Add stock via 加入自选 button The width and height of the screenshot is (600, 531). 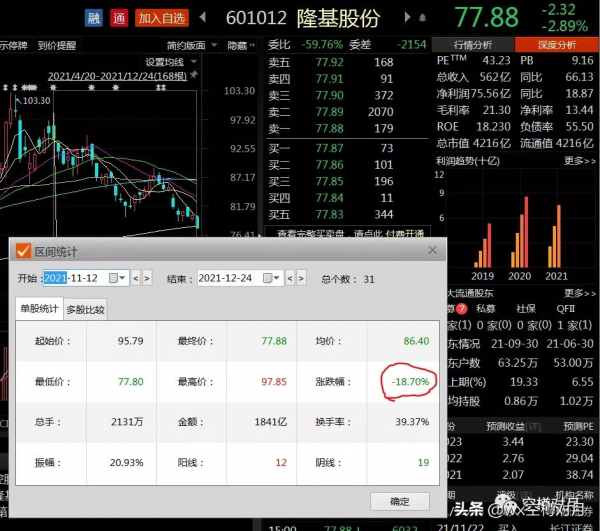click(162, 18)
